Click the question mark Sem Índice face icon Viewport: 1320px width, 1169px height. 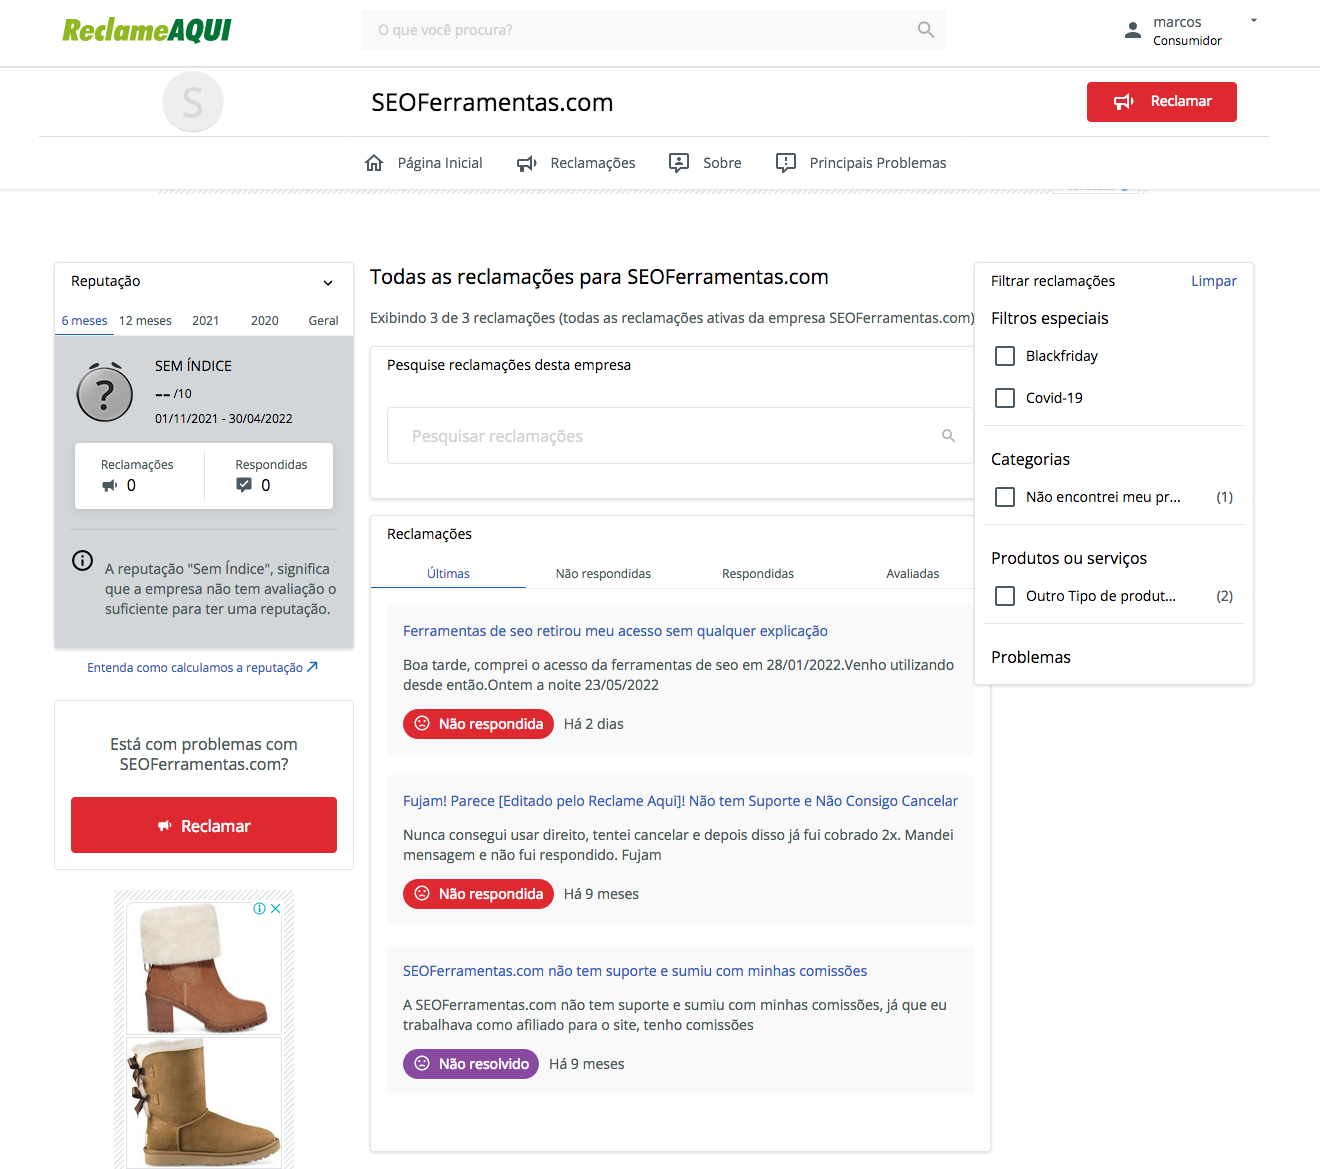(105, 393)
